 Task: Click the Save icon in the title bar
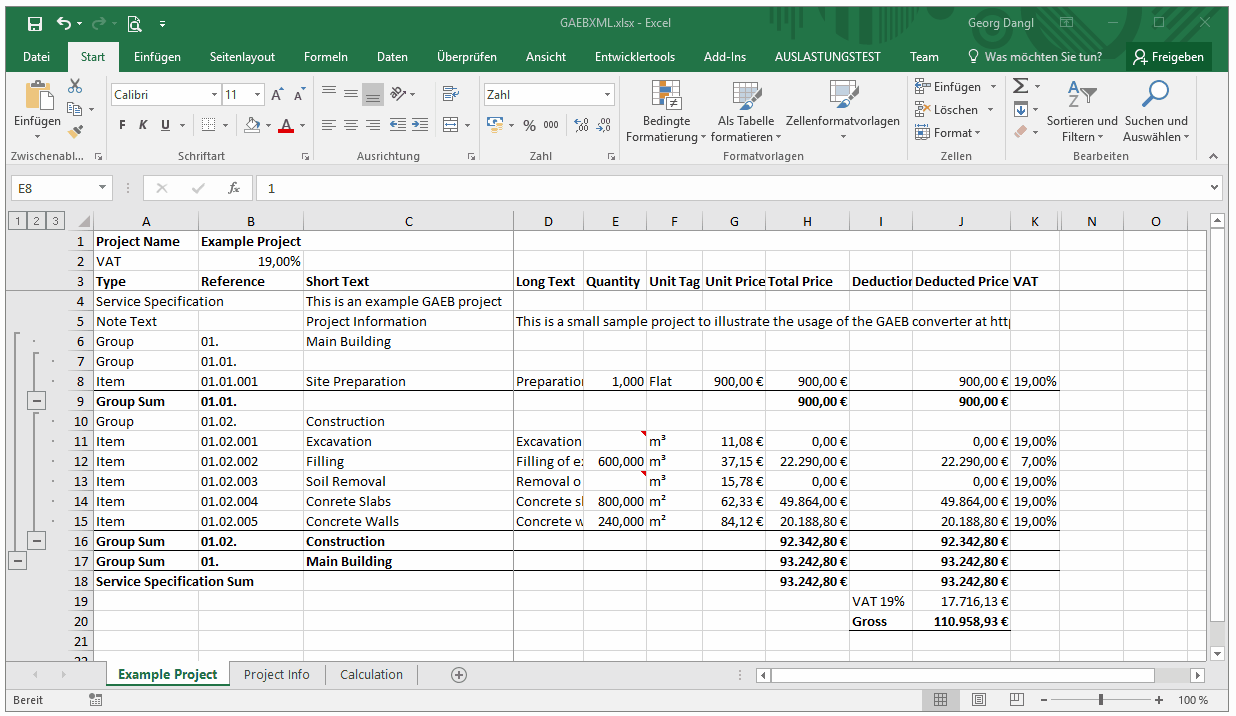tap(35, 23)
